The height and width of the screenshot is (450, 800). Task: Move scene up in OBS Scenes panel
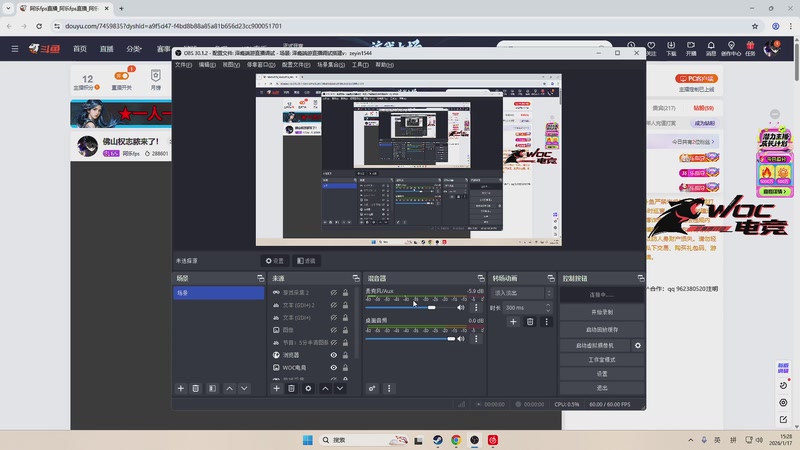[230, 388]
